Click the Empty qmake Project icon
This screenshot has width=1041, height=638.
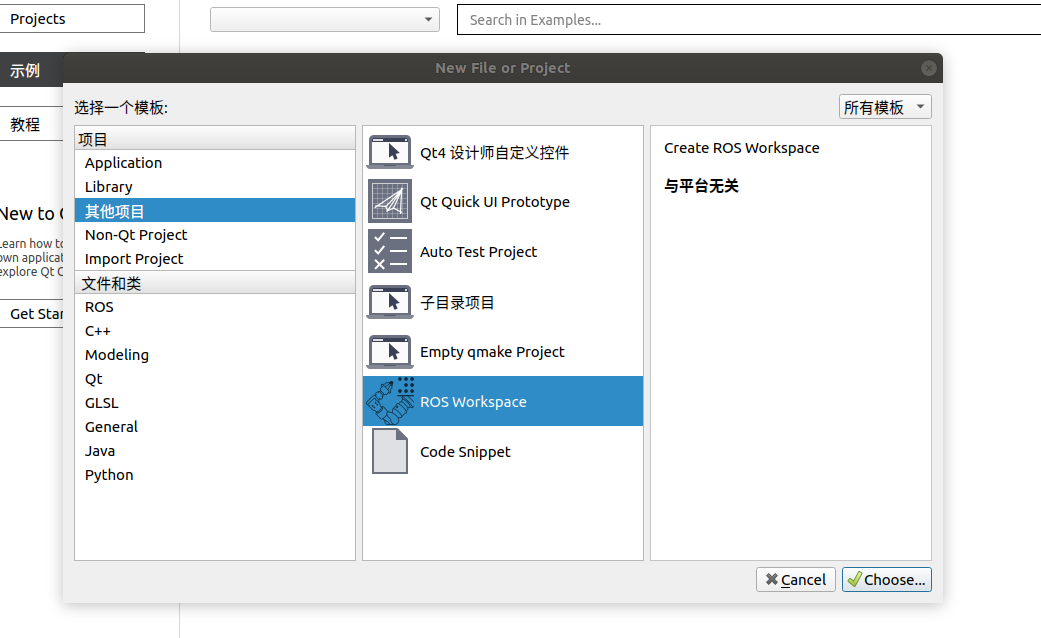tap(390, 352)
